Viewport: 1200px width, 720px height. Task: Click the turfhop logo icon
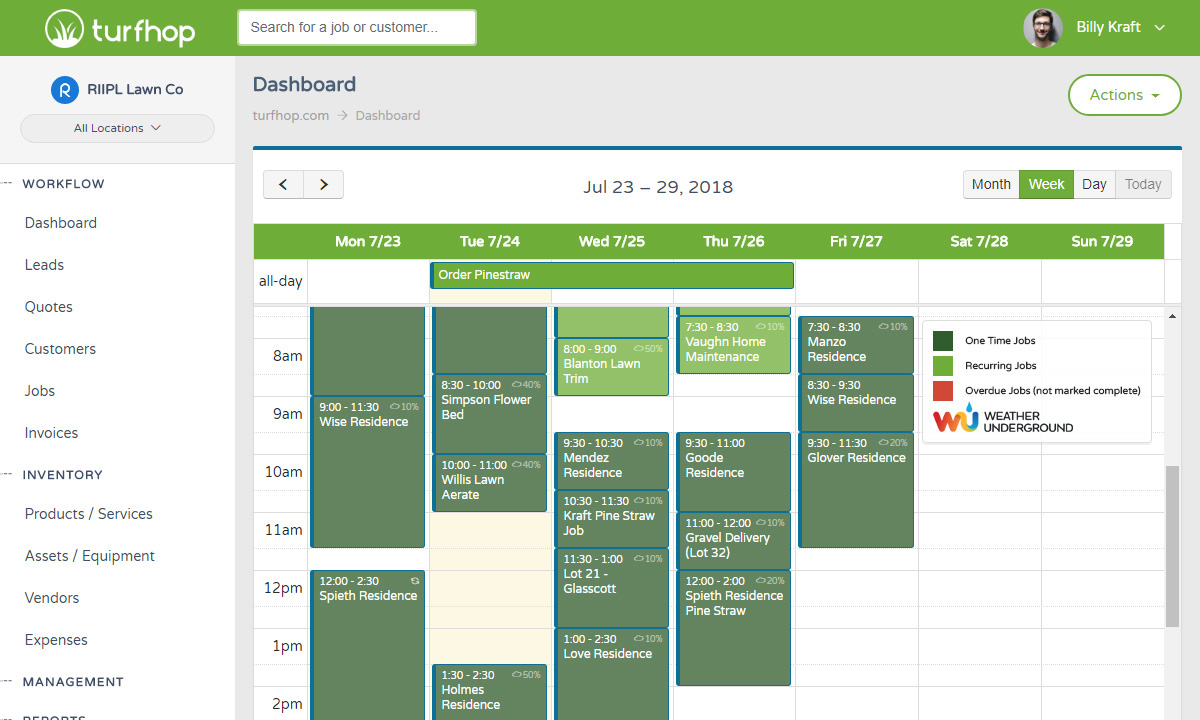point(64,28)
